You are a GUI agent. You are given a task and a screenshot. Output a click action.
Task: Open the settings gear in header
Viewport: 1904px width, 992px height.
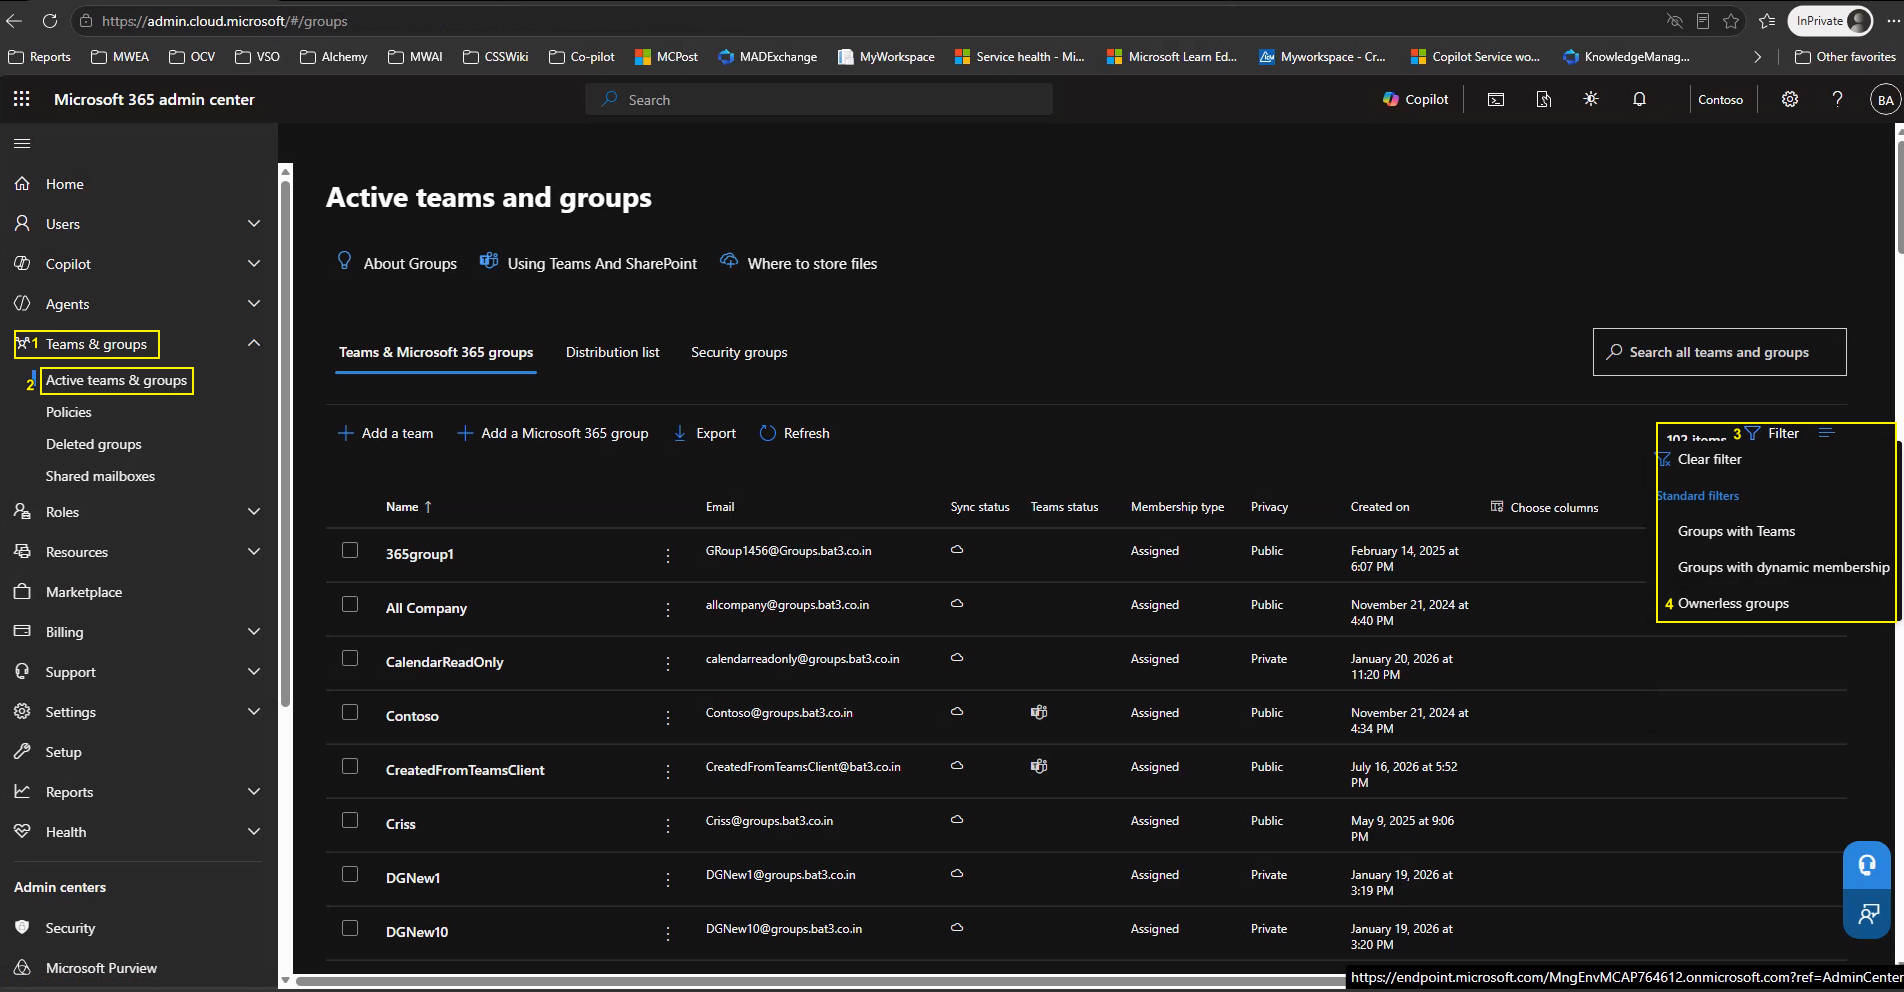click(1790, 99)
